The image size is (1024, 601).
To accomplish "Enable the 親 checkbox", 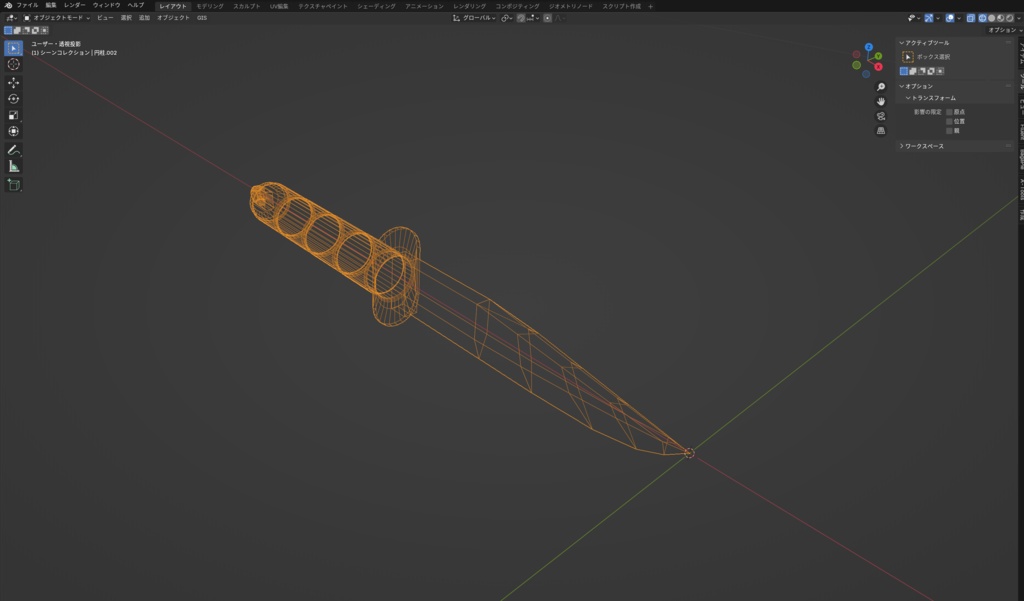I will click(950, 131).
